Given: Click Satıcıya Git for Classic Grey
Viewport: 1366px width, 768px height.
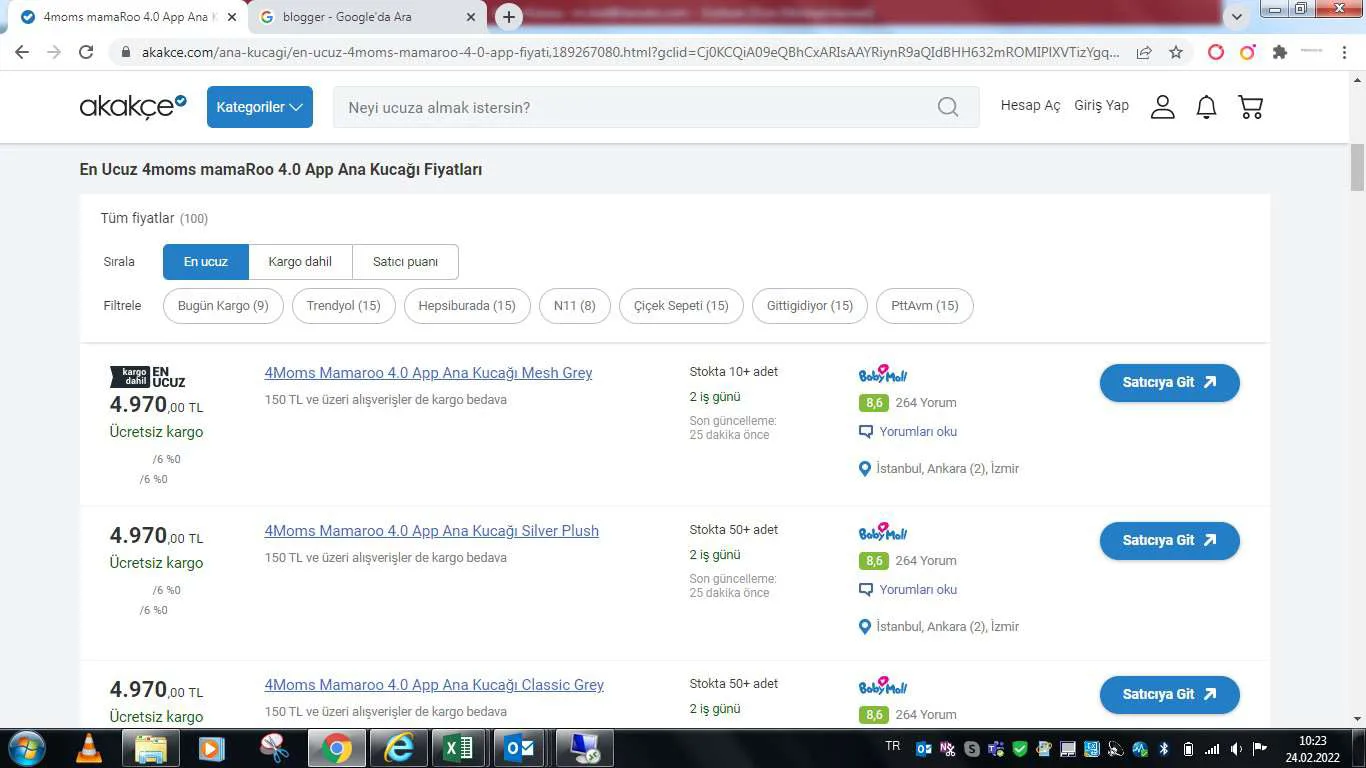Looking at the screenshot, I should pos(1170,694).
